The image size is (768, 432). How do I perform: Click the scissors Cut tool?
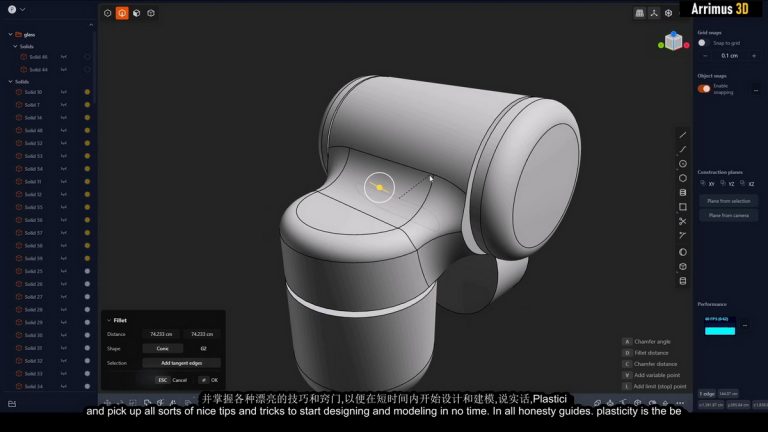[x=683, y=221]
